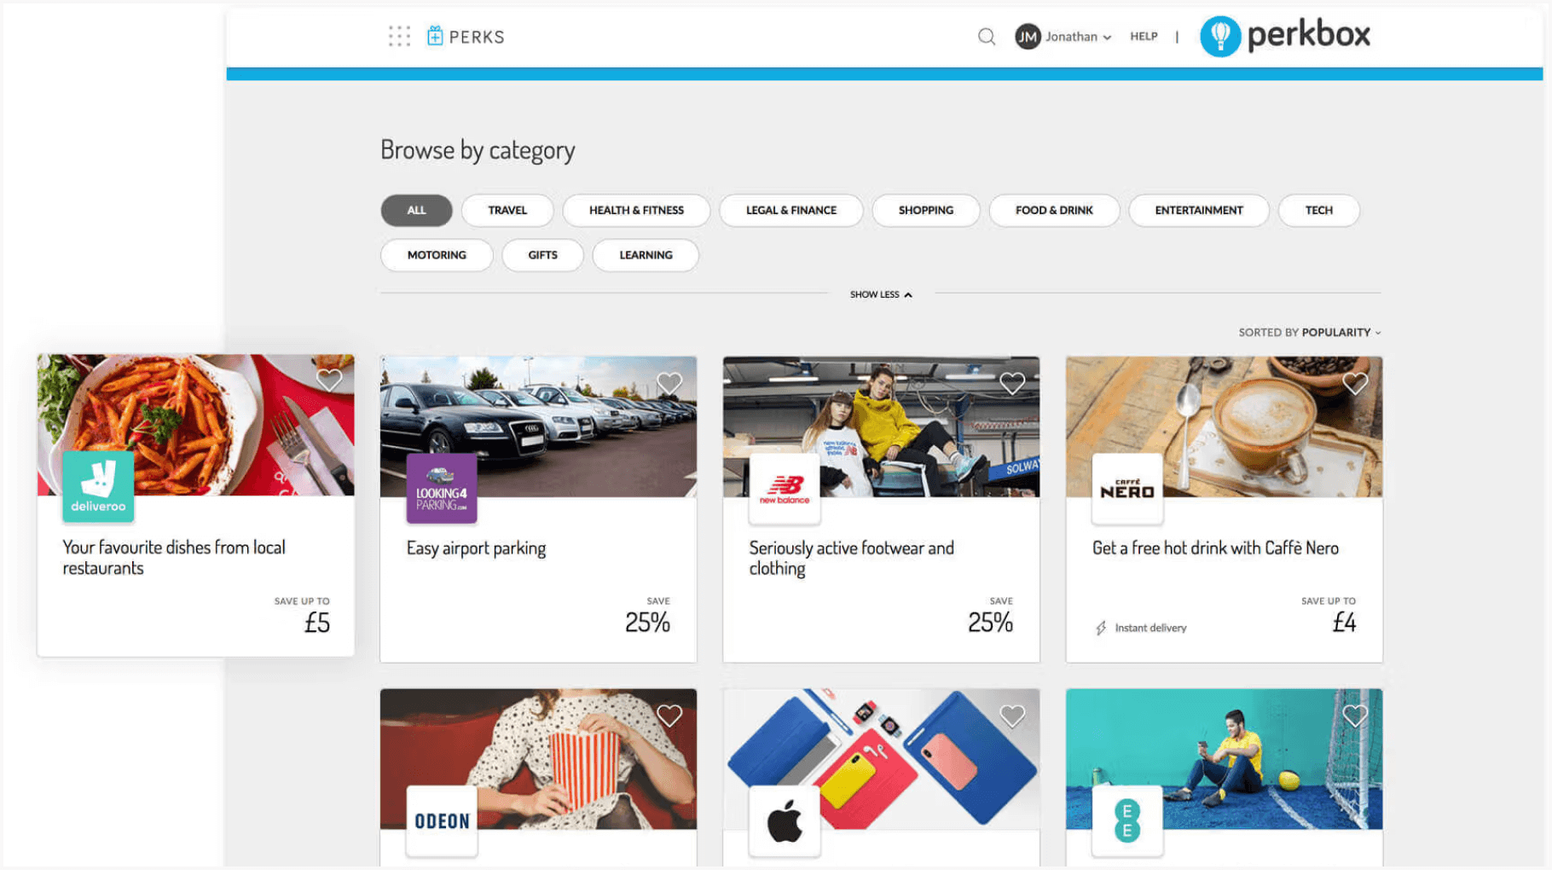Favourite the Deliveroo perk with heart
Image resolution: width=1552 pixels, height=870 pixels.
(329, 380)
